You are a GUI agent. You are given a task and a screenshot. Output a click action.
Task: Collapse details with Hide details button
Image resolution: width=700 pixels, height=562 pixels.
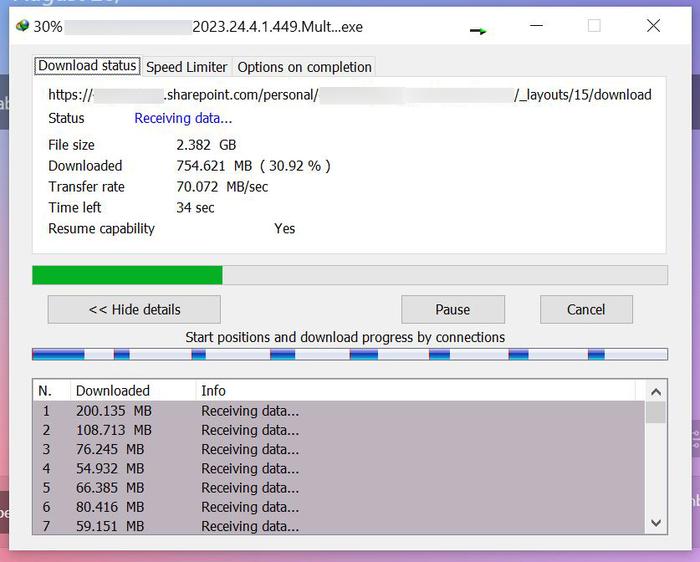(134, 309)
